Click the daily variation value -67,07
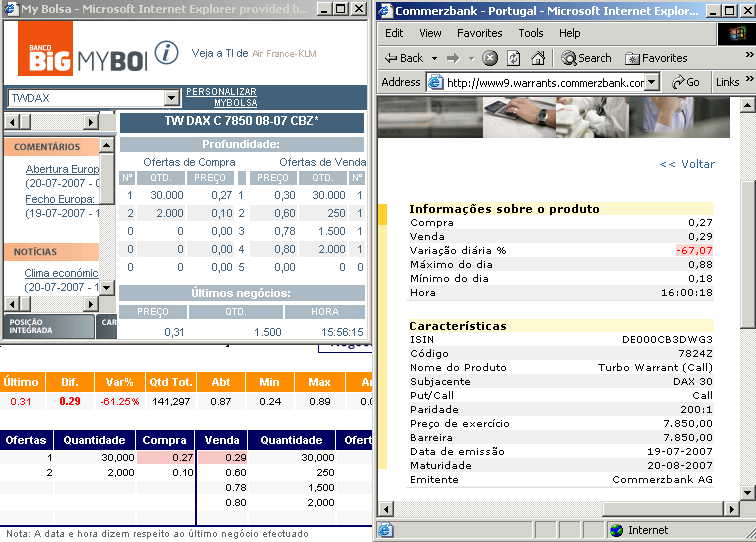756x542 pixels. click(694, 251)
